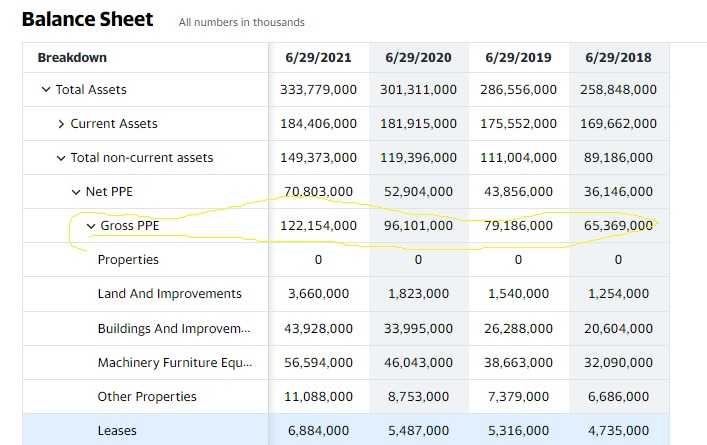The image size is (707, 445).
Task: Click the Breakdown column header
Action: [x=72, y=57]
